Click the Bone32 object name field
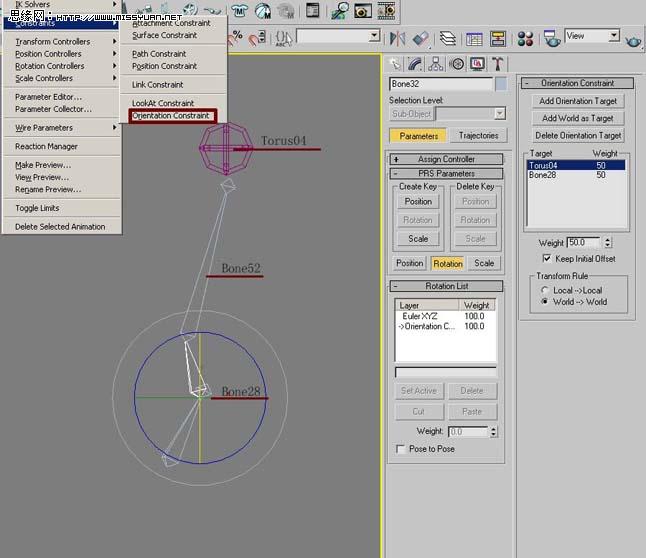Viewport: 646px width, 558px height. tap(440, 84)
